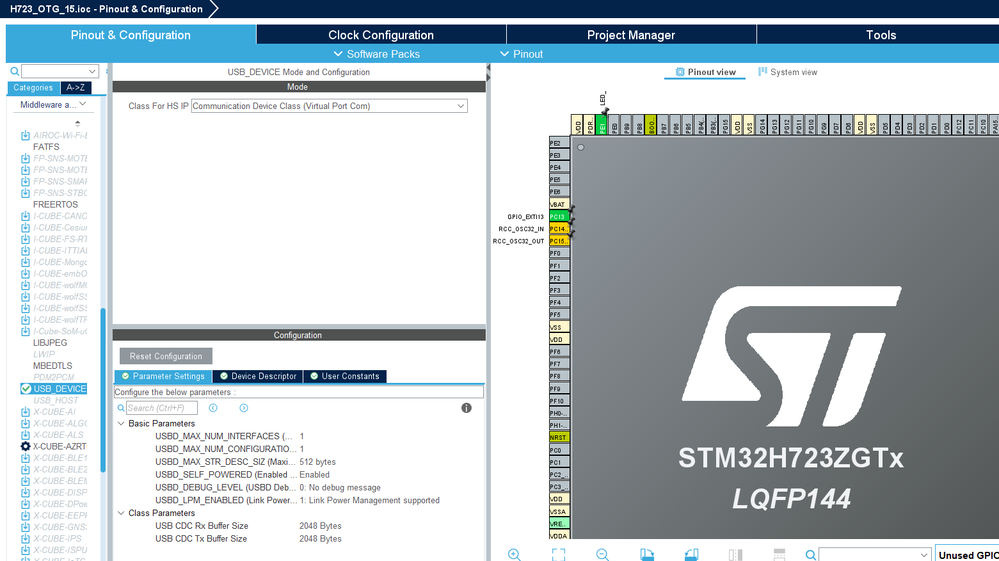The height and width of the screenshot is (561, 999).
Task: Click download icon beside X-CUBE-BLE1
Action: (25, 458)
